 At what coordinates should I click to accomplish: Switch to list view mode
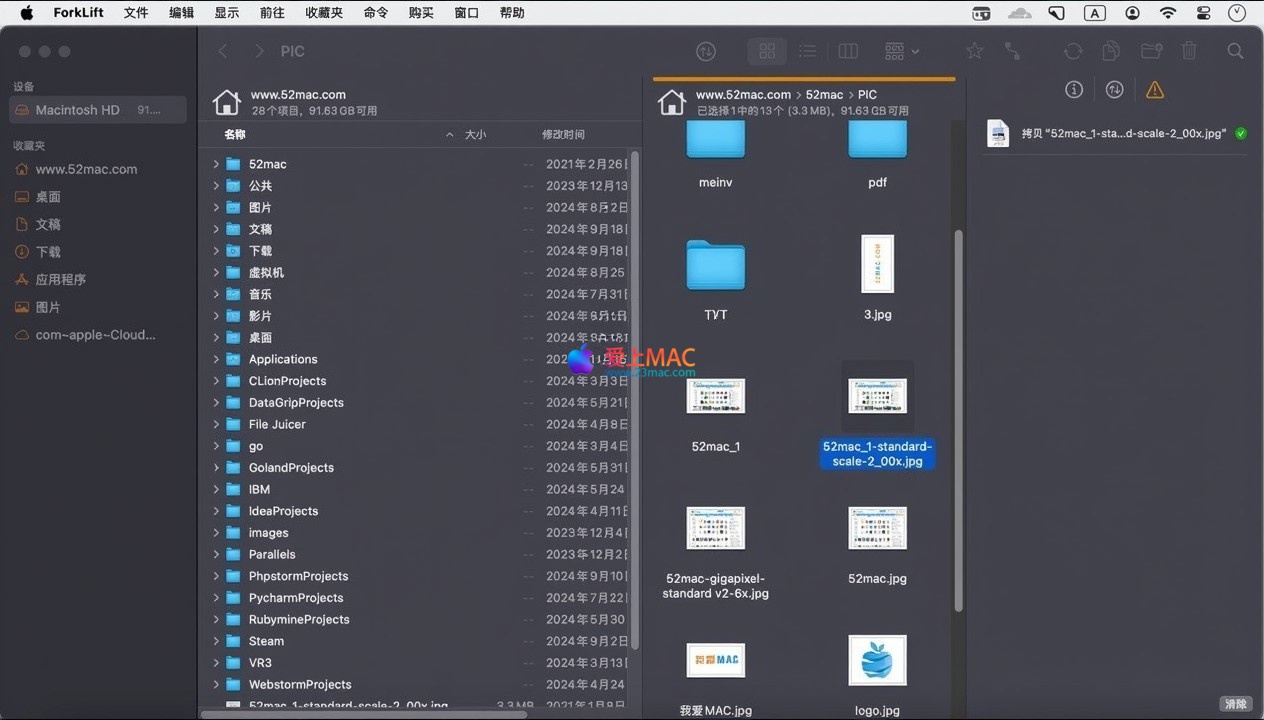(807, 51)
